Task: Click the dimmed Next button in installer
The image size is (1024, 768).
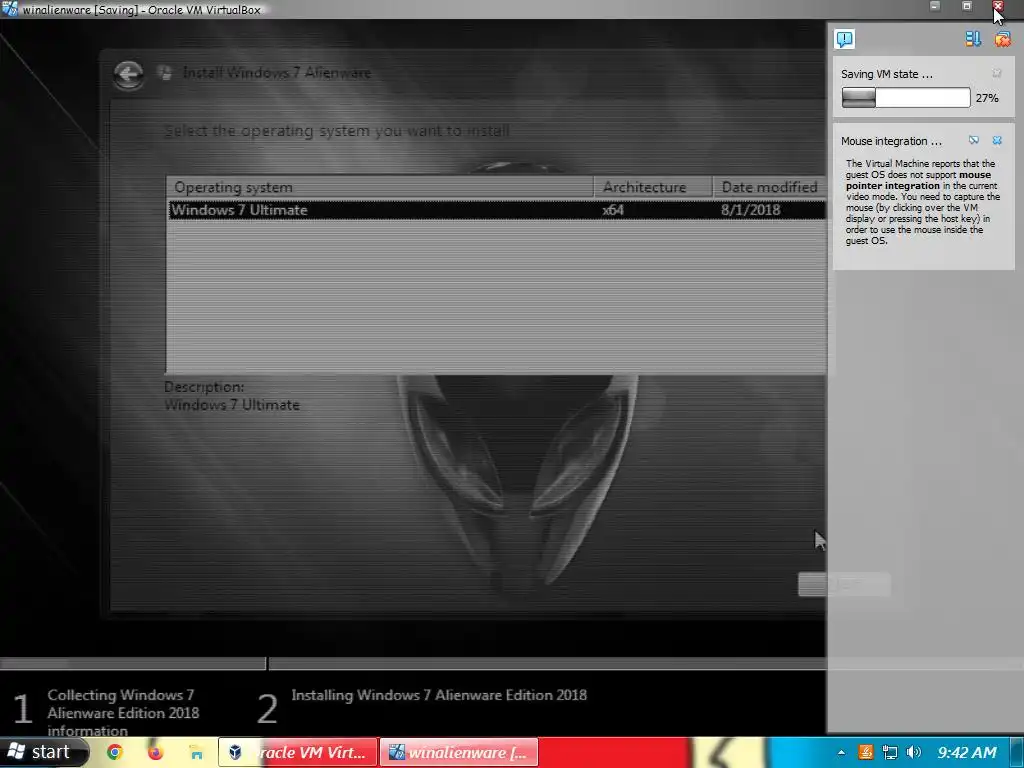Action: (x=844, y=584)
